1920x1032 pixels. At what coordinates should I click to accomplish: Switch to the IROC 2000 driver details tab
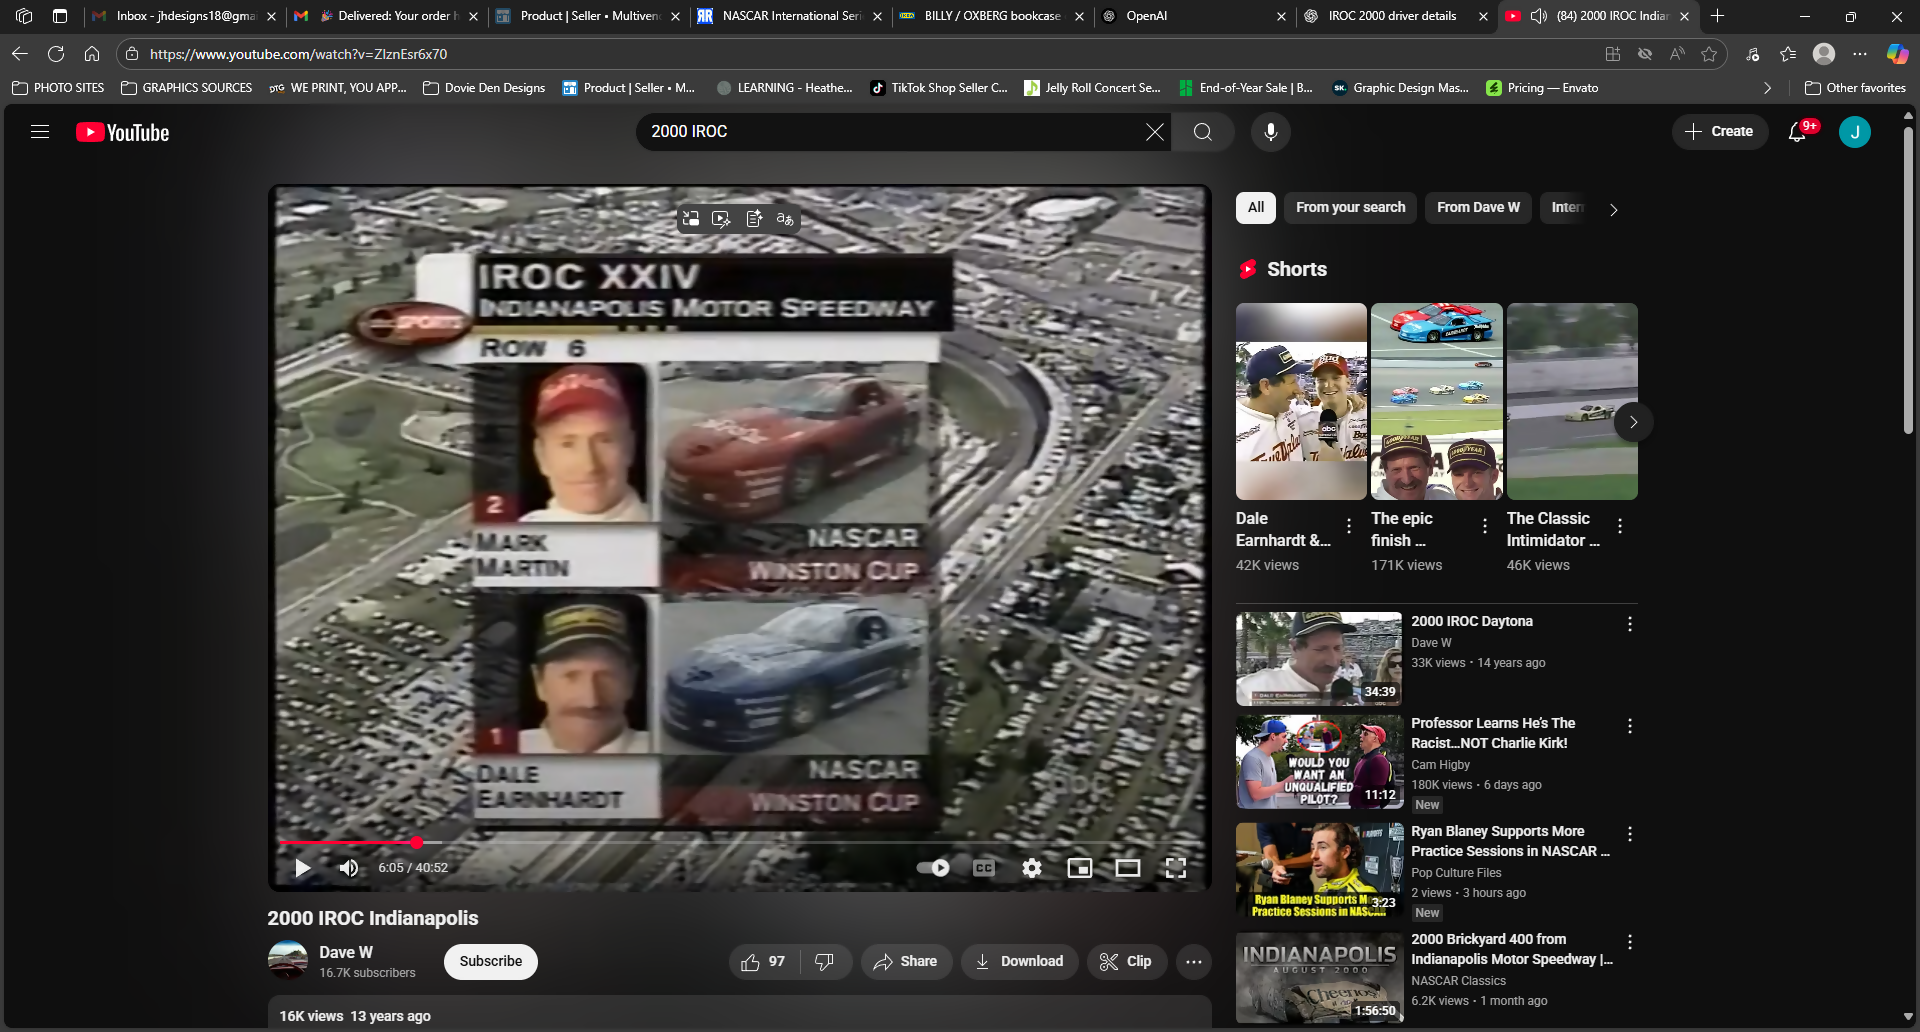[x=1391, y=16]
